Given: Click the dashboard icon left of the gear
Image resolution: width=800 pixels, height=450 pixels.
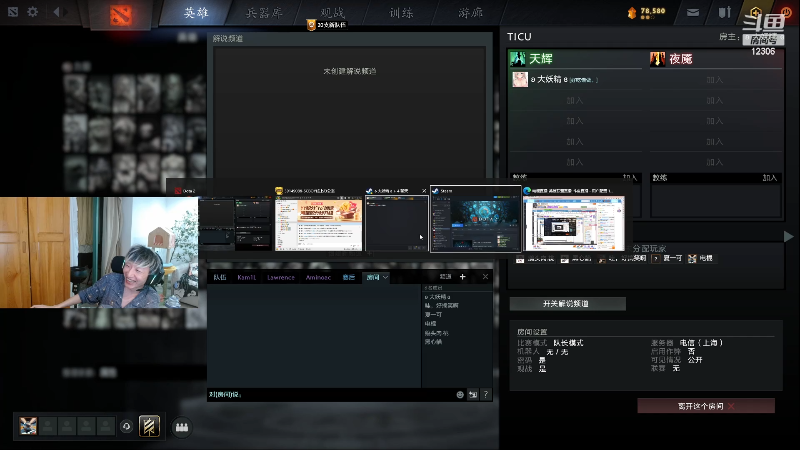Looking at the screenshot, I should (13, 11).
